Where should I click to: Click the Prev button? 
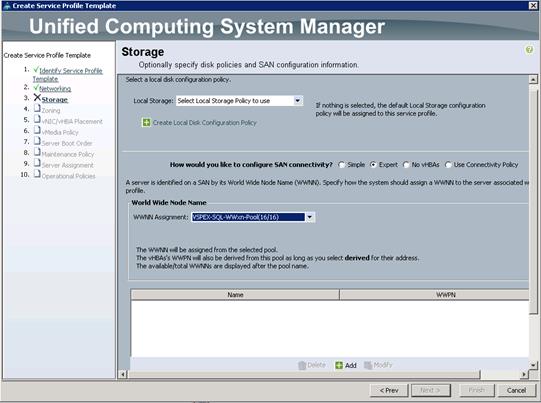pyautogui.click(x=389, y=390)
